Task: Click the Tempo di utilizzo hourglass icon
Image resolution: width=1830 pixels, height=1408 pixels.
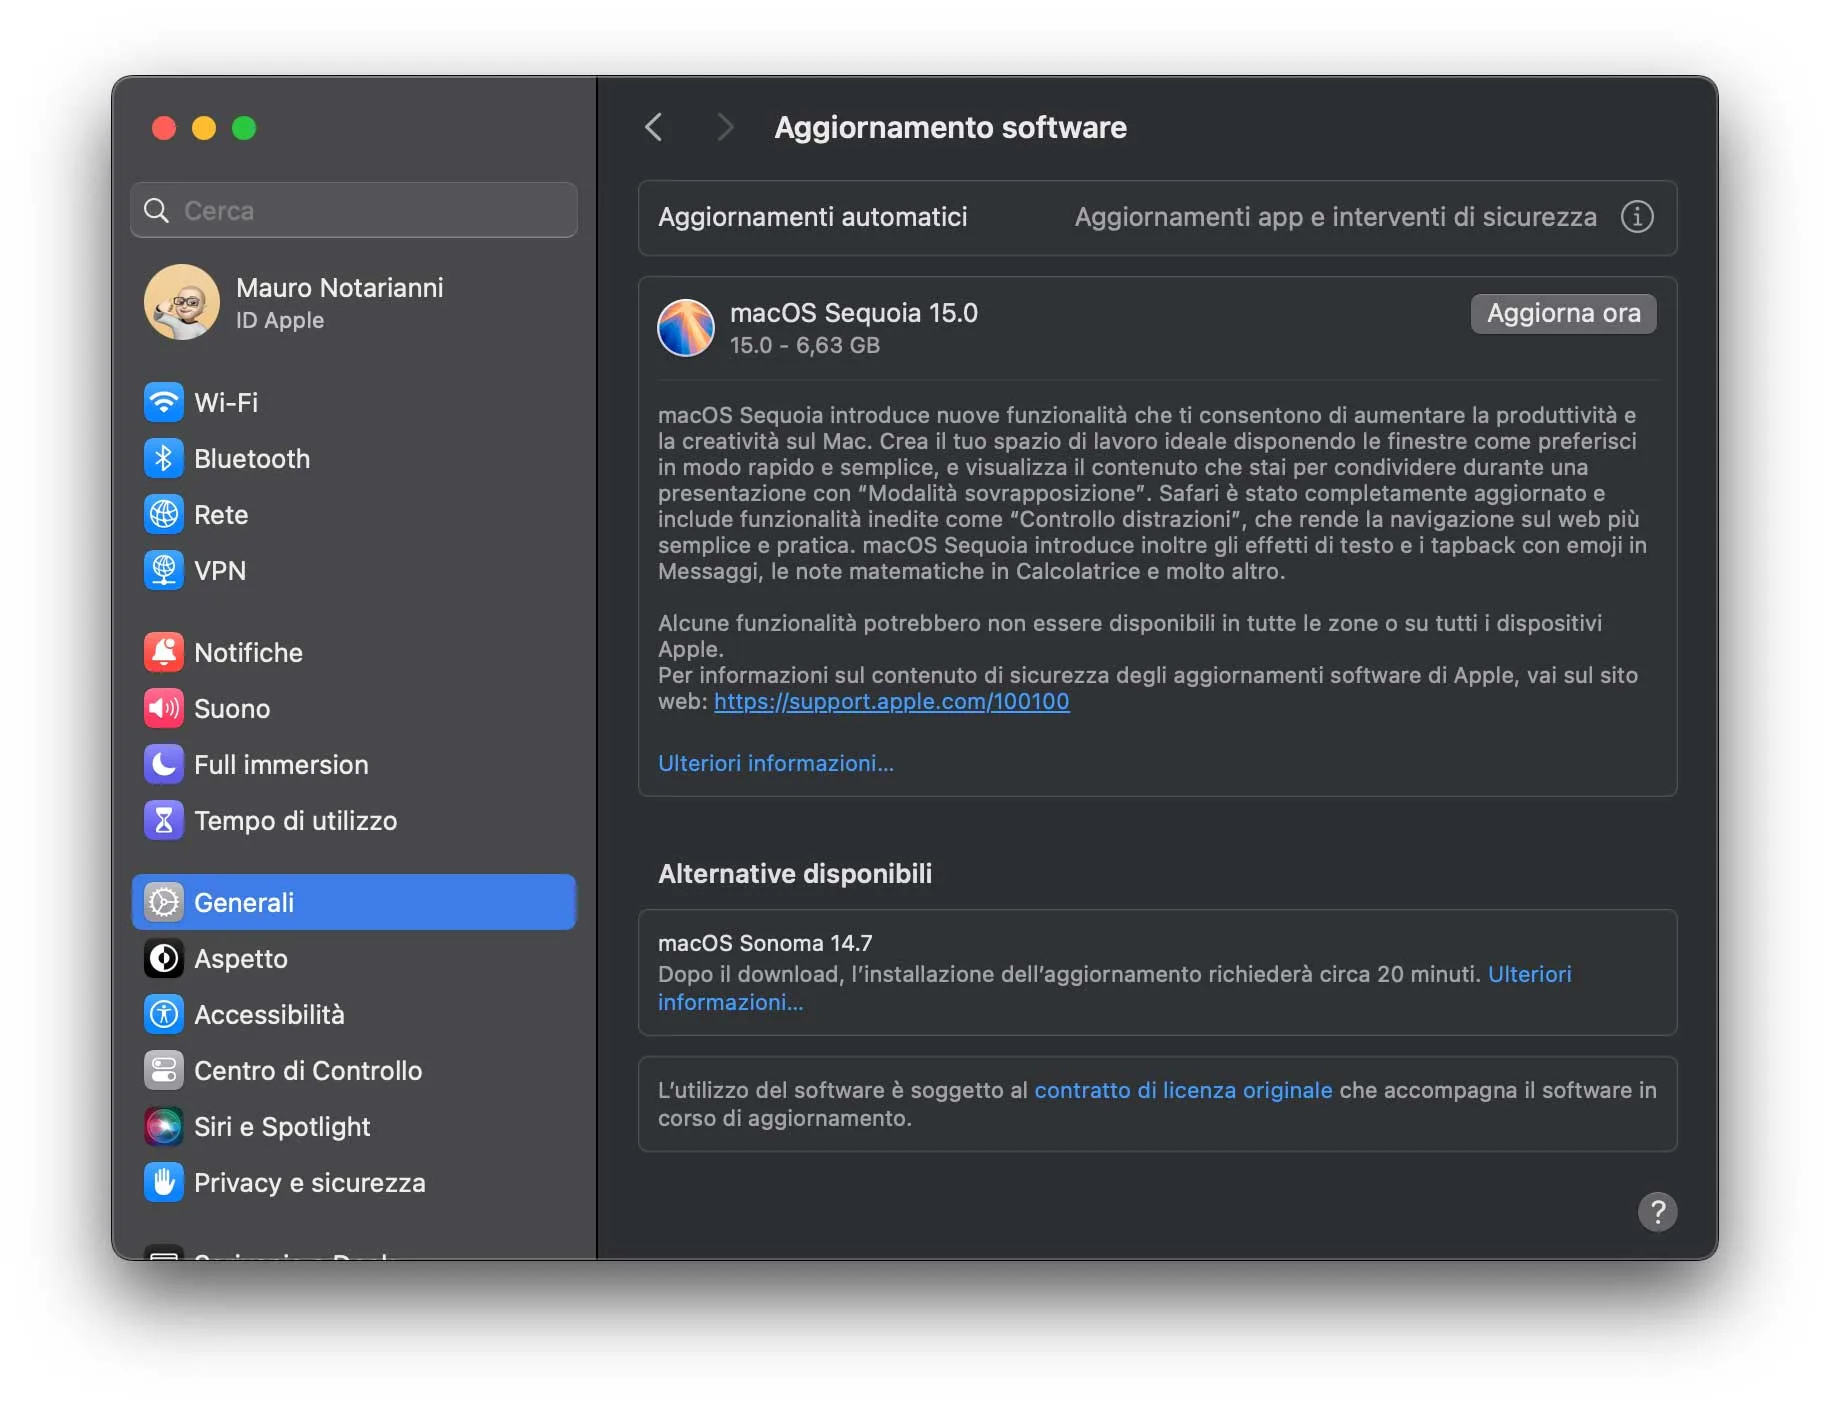Action: (x=164, y=820)
